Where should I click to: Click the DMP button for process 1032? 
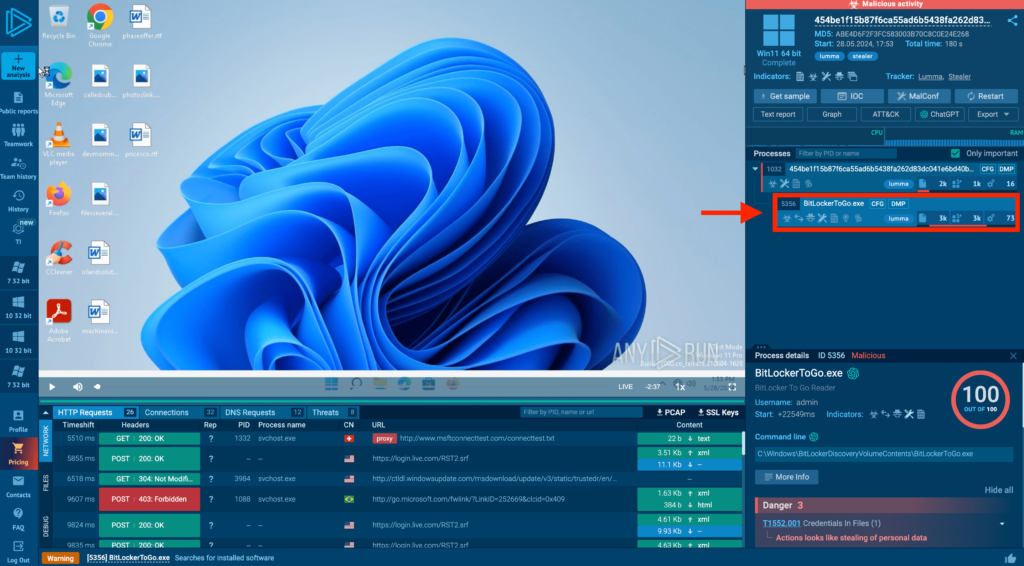coord(1006,169)
